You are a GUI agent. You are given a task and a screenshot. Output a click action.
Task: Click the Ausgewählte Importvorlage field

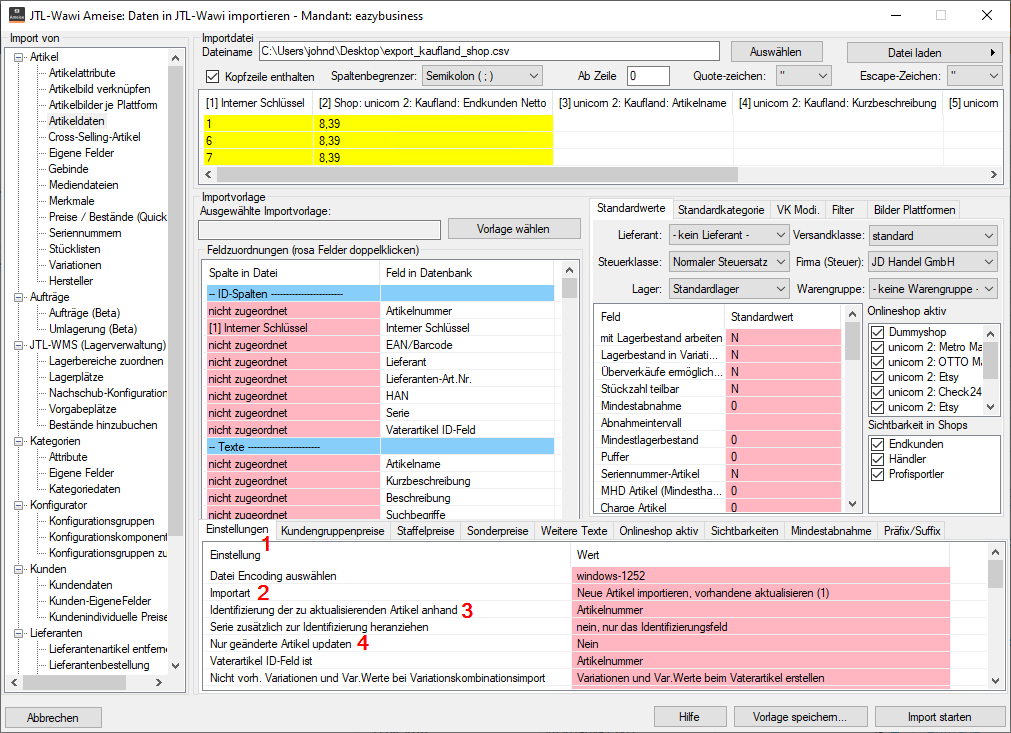tap(319, 230)
